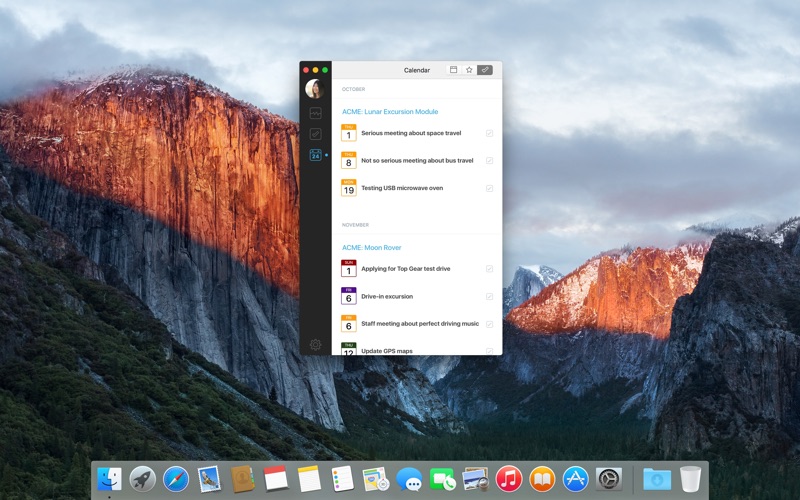Open Messages from the Dock
The height and width of the screenshot is (500, 800).
point(409,480)
